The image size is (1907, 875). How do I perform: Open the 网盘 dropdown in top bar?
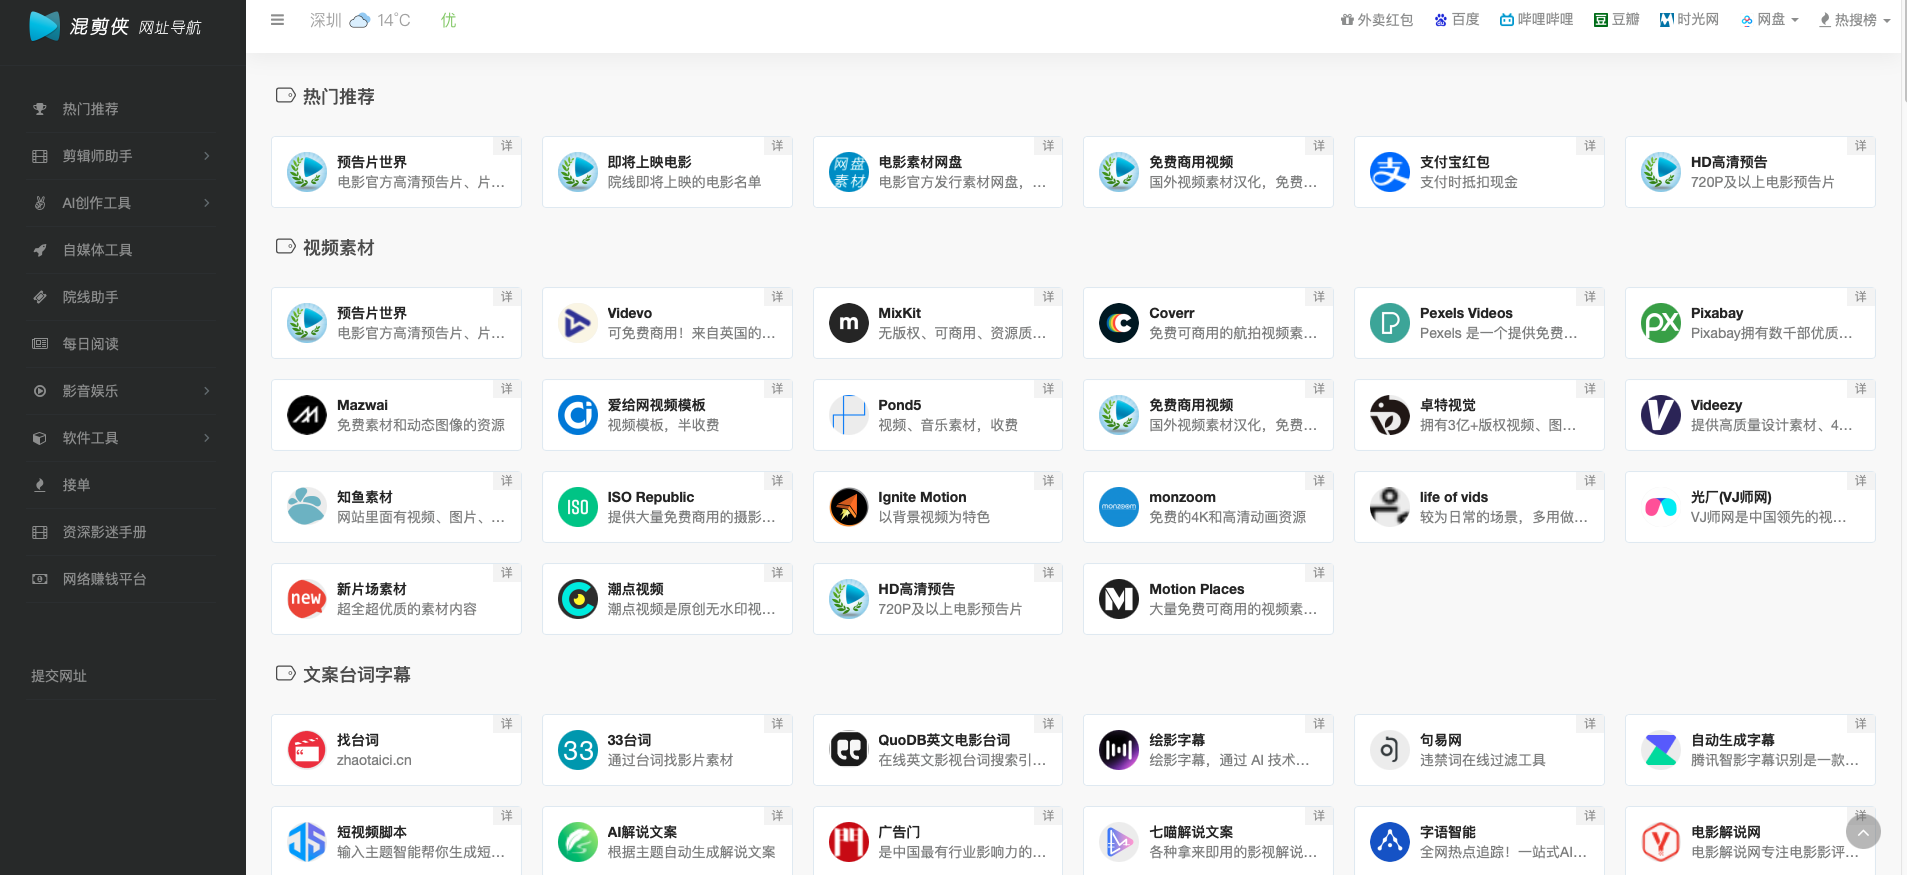1770,20
